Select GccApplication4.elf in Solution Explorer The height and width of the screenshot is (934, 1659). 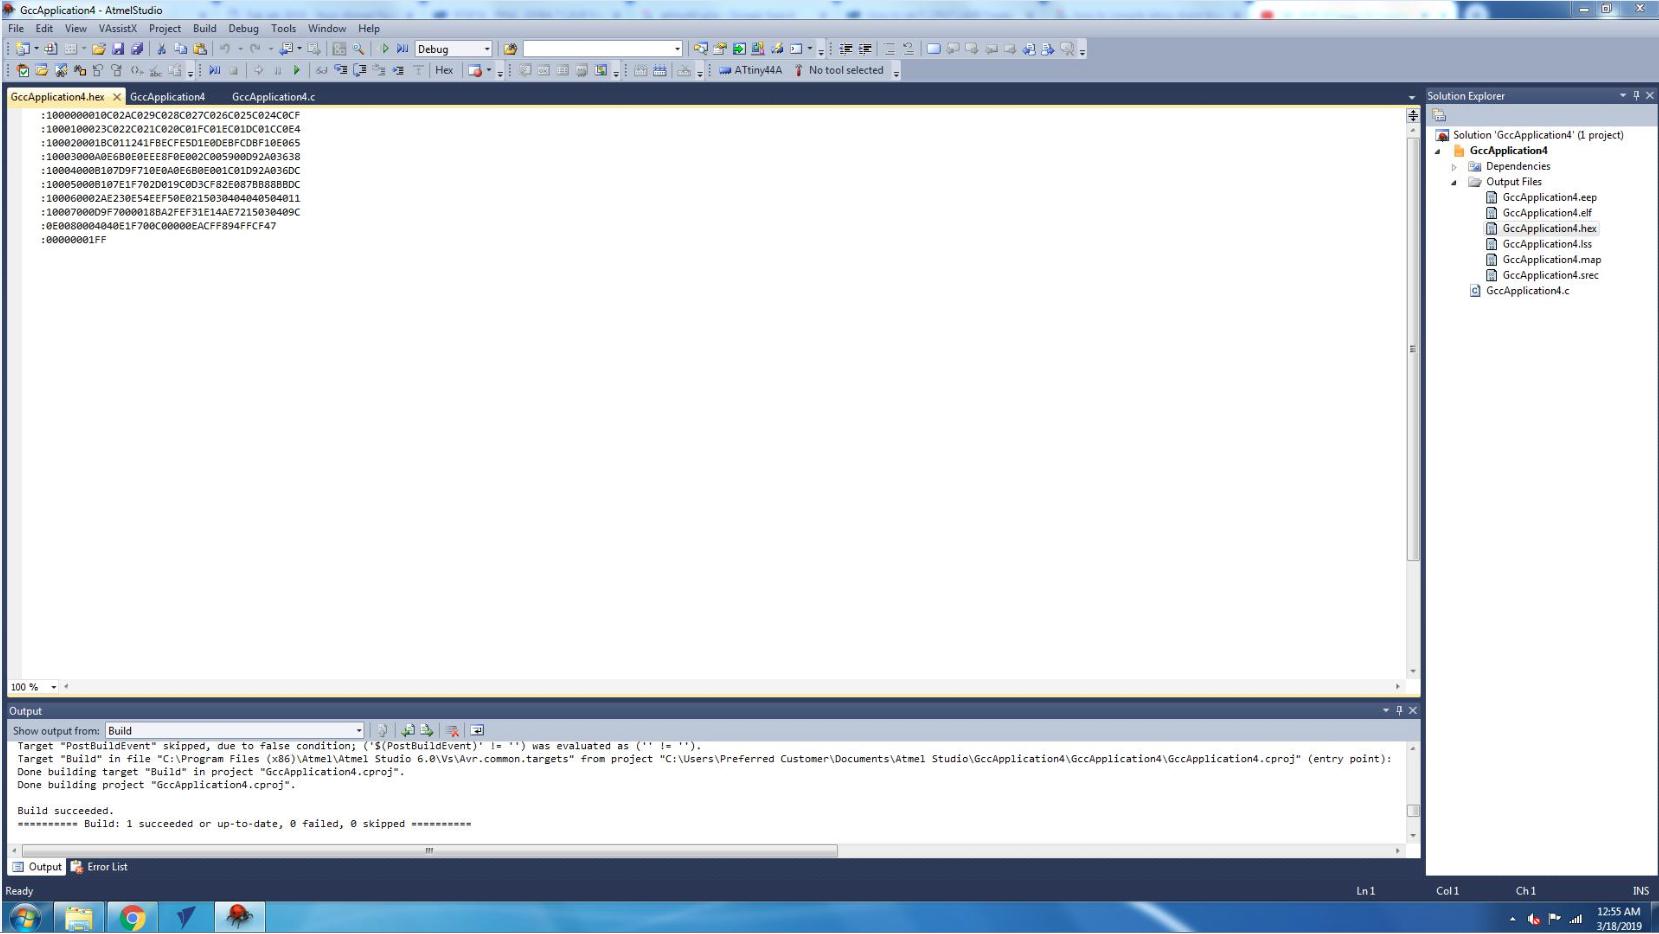click(x=1546, y=213)
